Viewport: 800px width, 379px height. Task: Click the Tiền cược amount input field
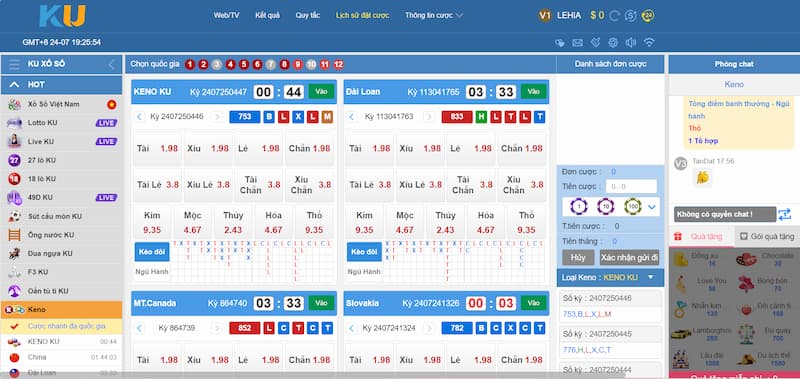(x=631, y=187)
